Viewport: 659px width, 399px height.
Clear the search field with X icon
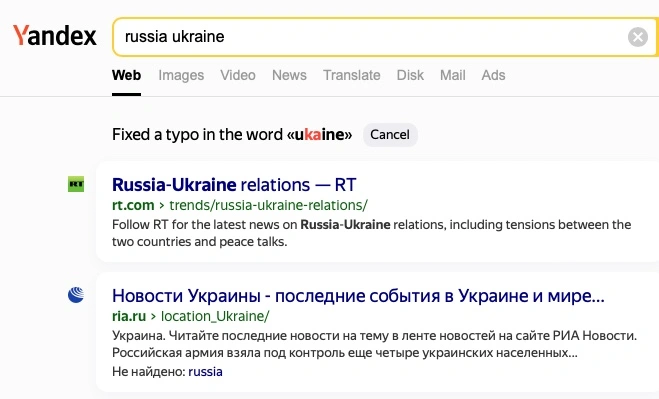[x=638, y=37]
